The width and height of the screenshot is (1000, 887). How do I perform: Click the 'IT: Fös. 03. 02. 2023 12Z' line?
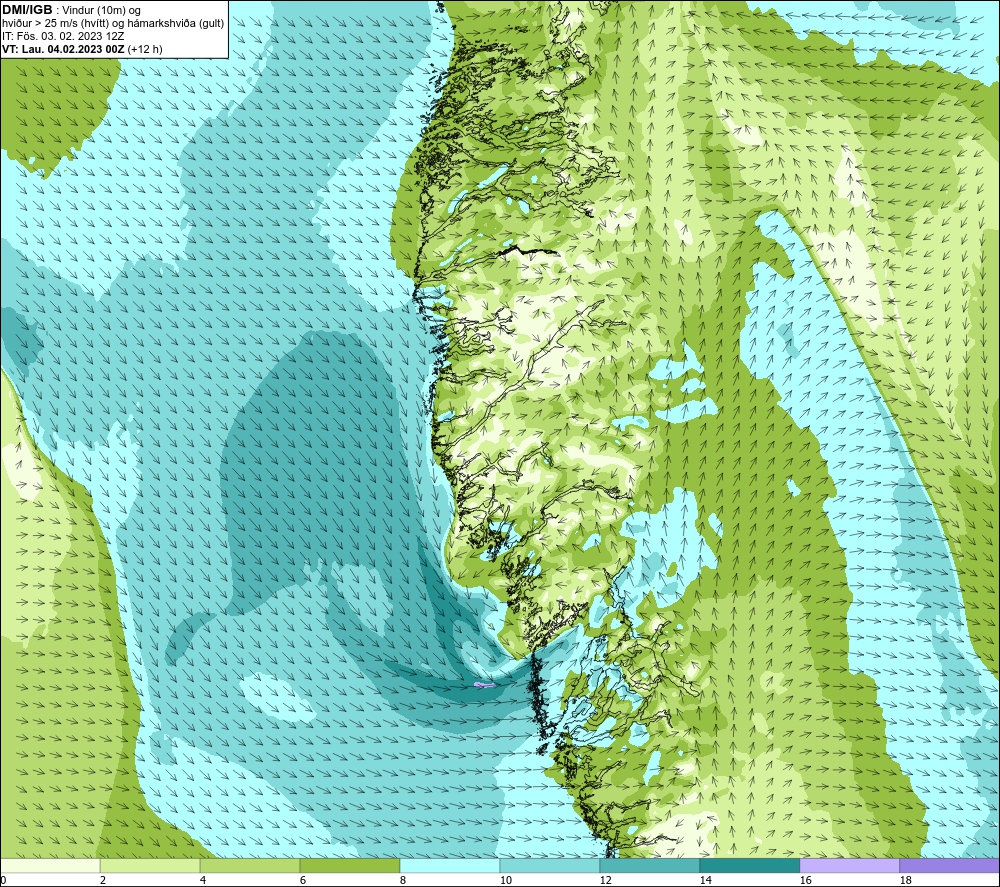coord(63,36)
